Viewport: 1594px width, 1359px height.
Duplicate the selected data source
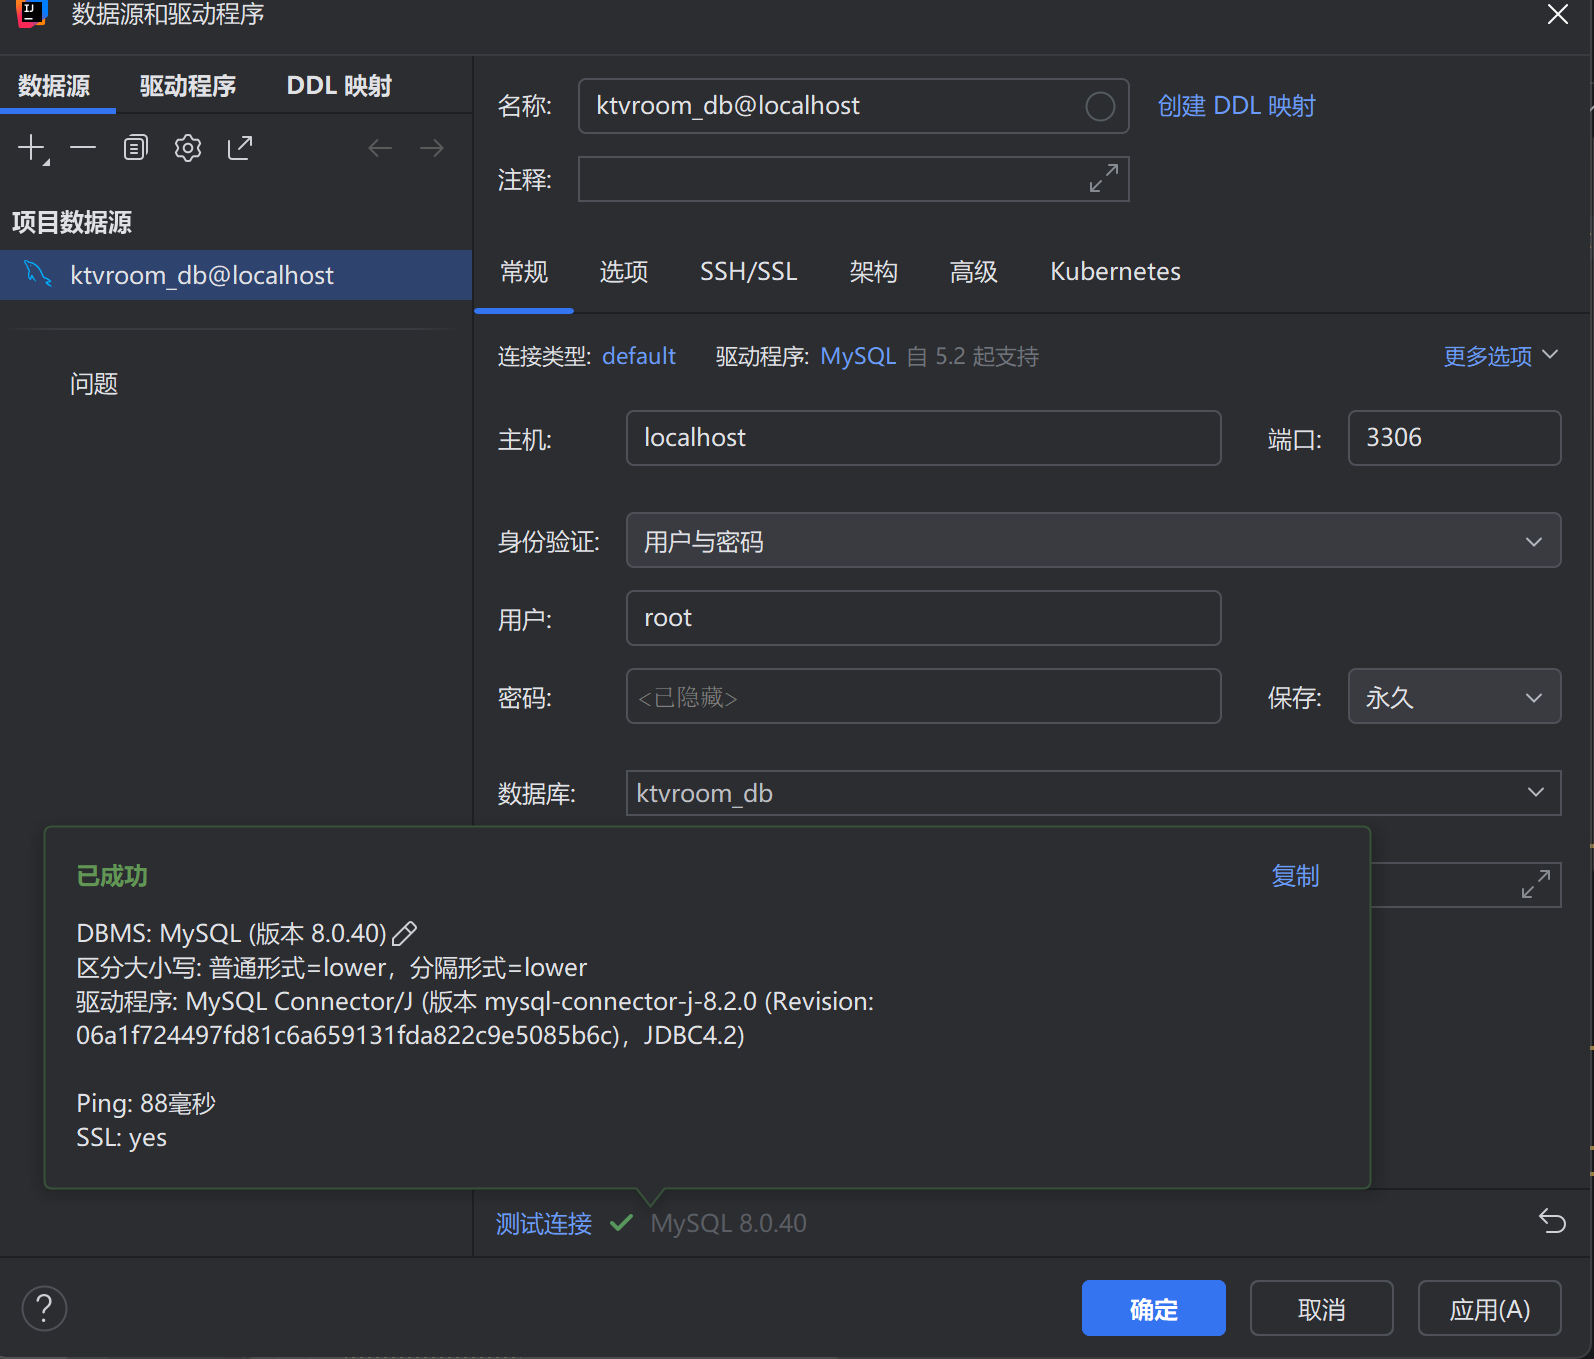135,149
